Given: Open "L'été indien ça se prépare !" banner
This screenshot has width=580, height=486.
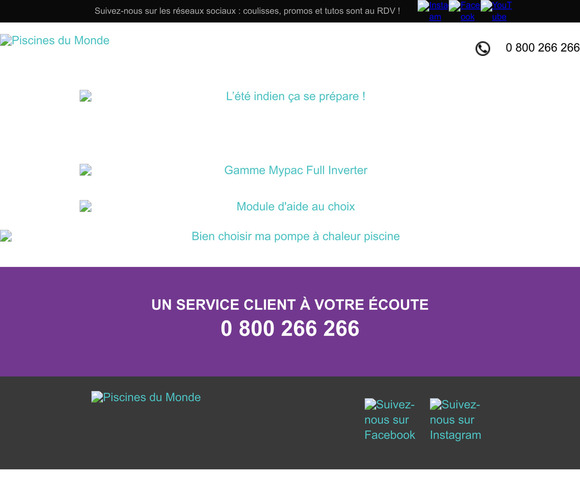Looking at the screenshot, I should pos(296,96).
